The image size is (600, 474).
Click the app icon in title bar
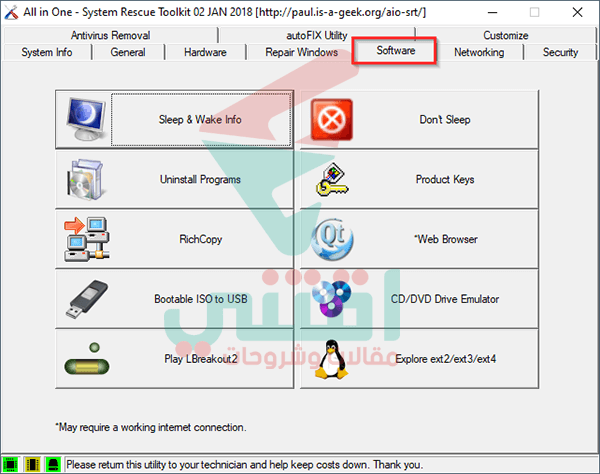tap(11, 12)
